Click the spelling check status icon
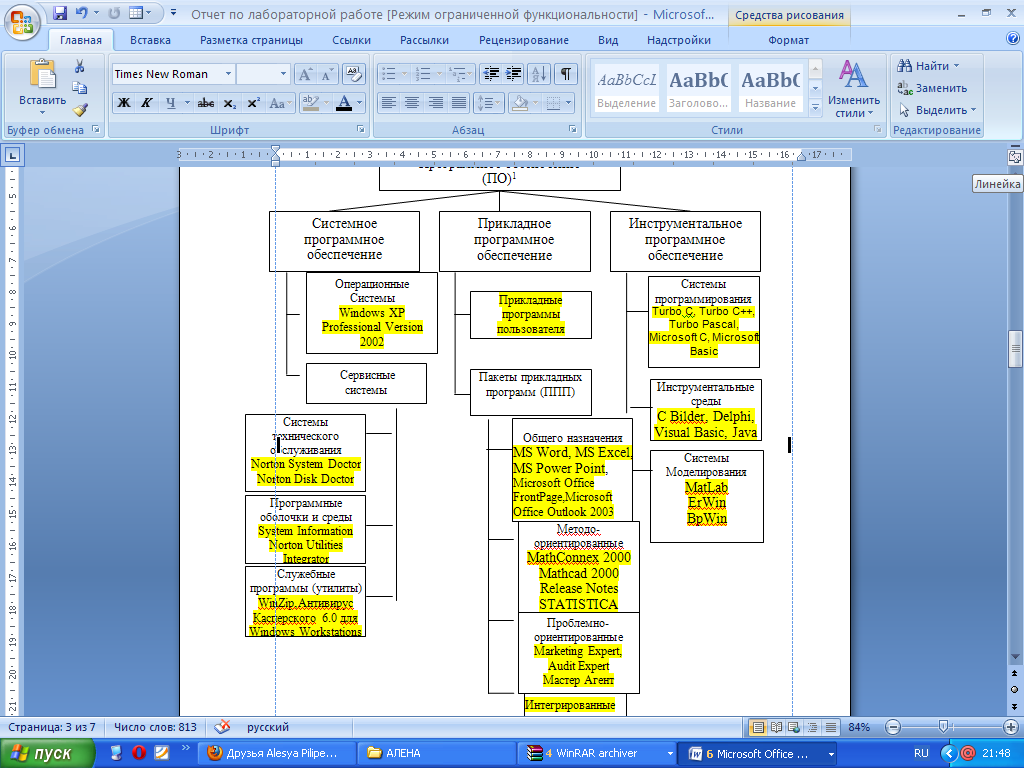 pos(223,727)
